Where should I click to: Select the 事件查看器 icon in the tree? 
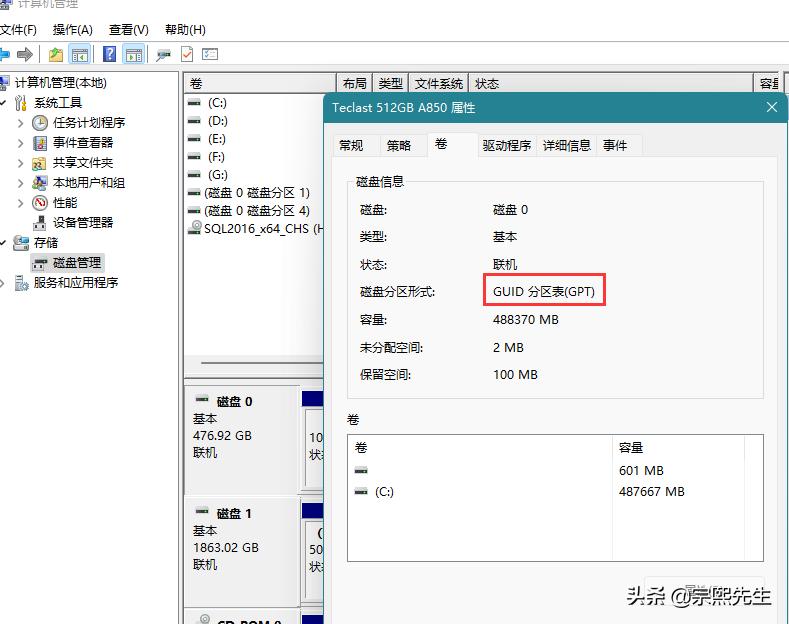pyautogui.click(x=40, y=143)
